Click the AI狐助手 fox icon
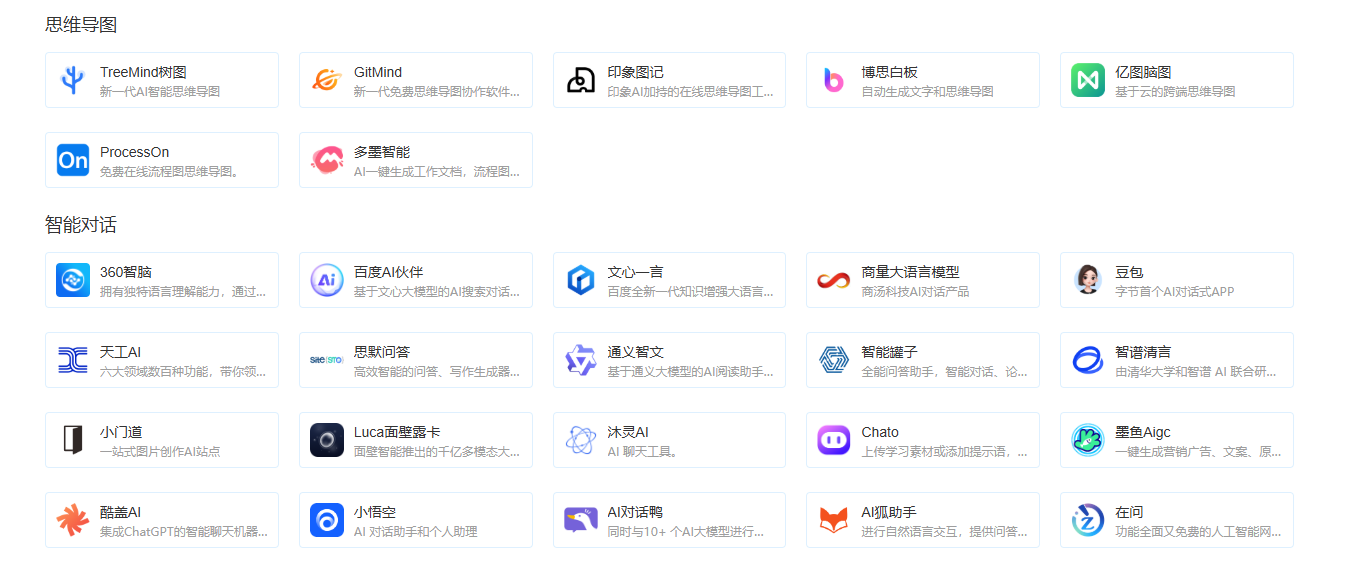The height and width of the screenshot is (575, 1351). point(834,520)
